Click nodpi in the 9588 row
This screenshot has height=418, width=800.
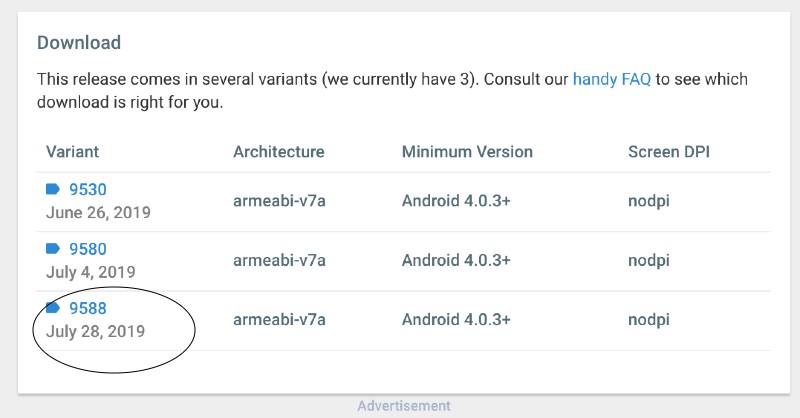point(649,320)
